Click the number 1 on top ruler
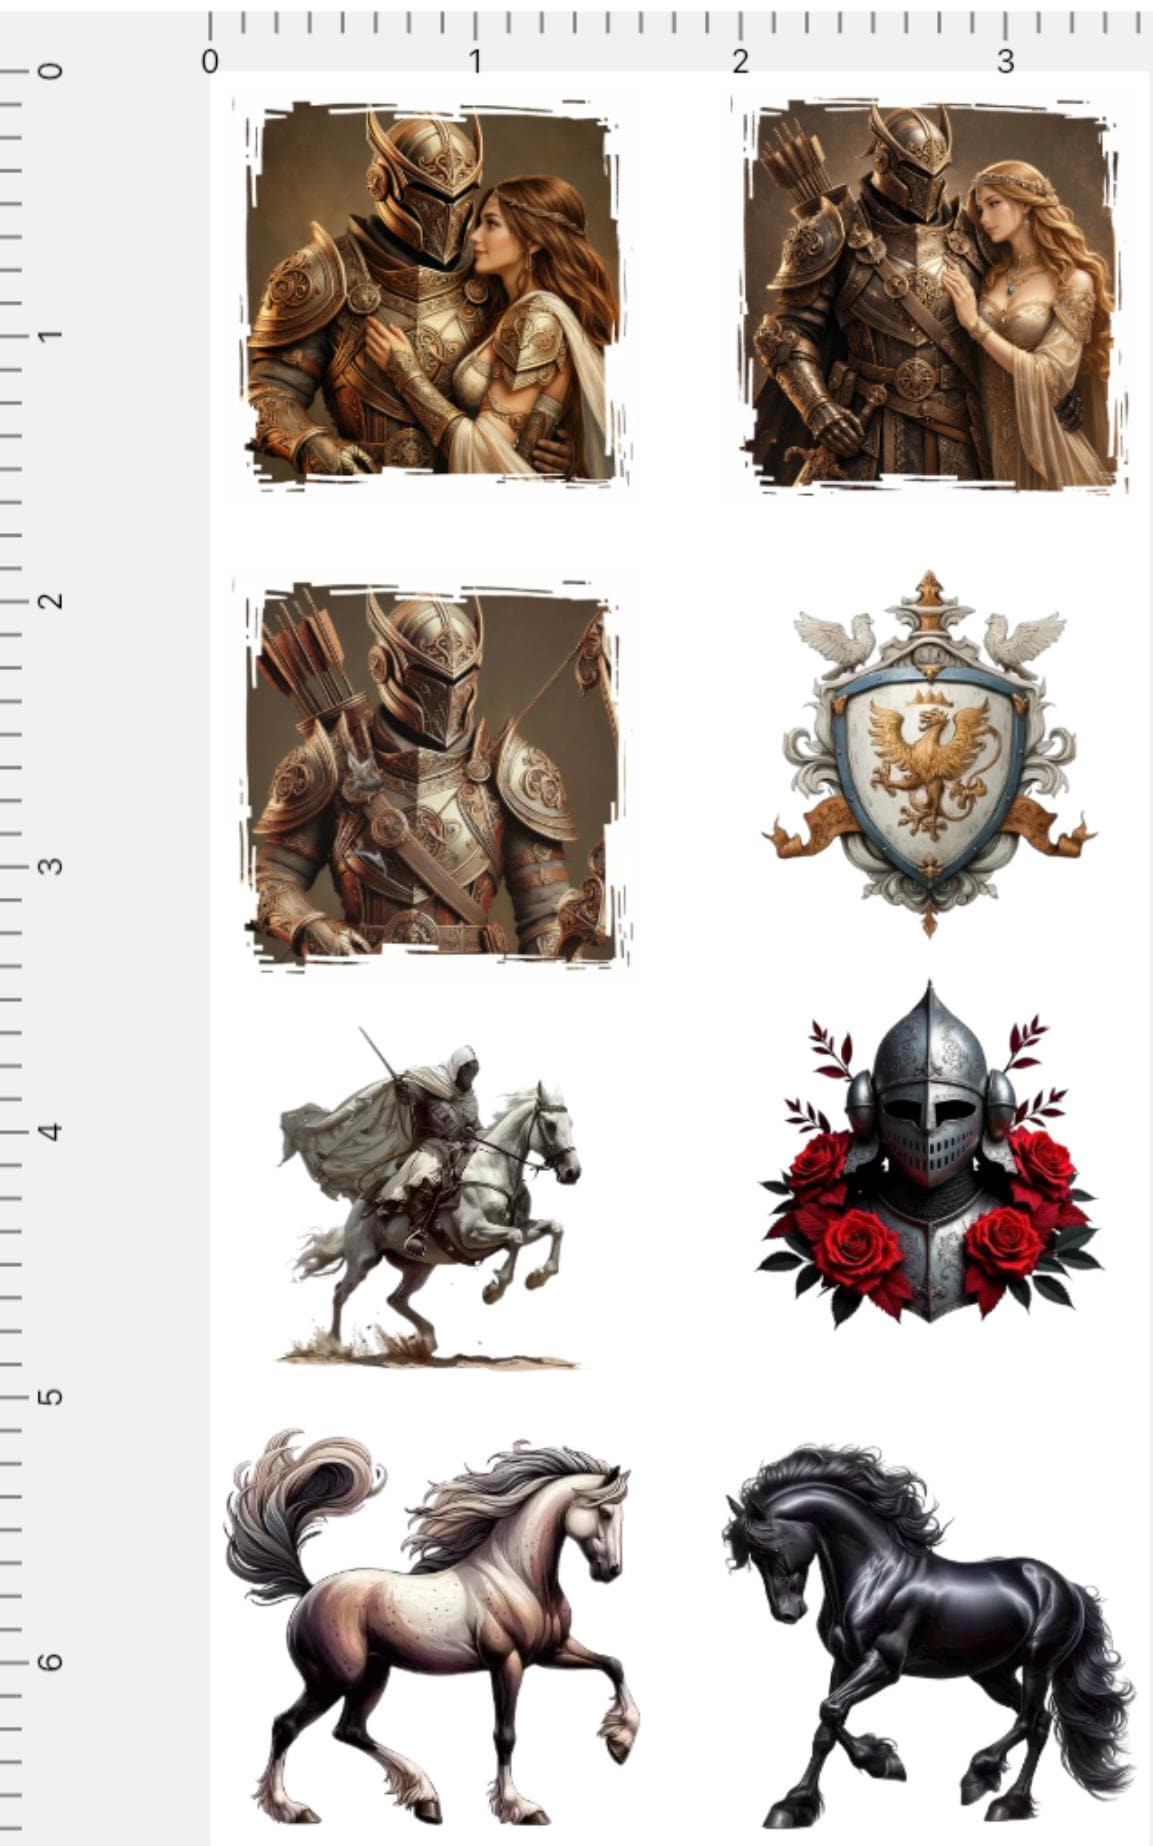 point(475,62)
